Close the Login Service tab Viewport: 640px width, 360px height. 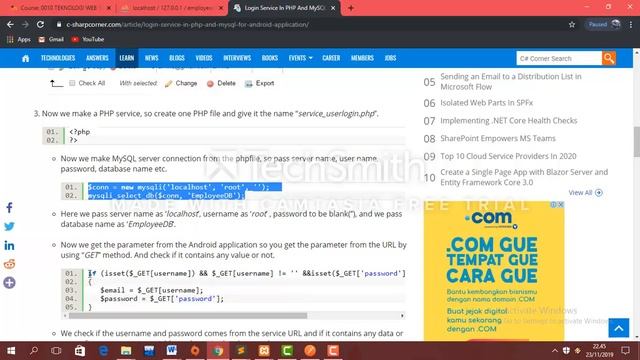click(x=333, y=8)
